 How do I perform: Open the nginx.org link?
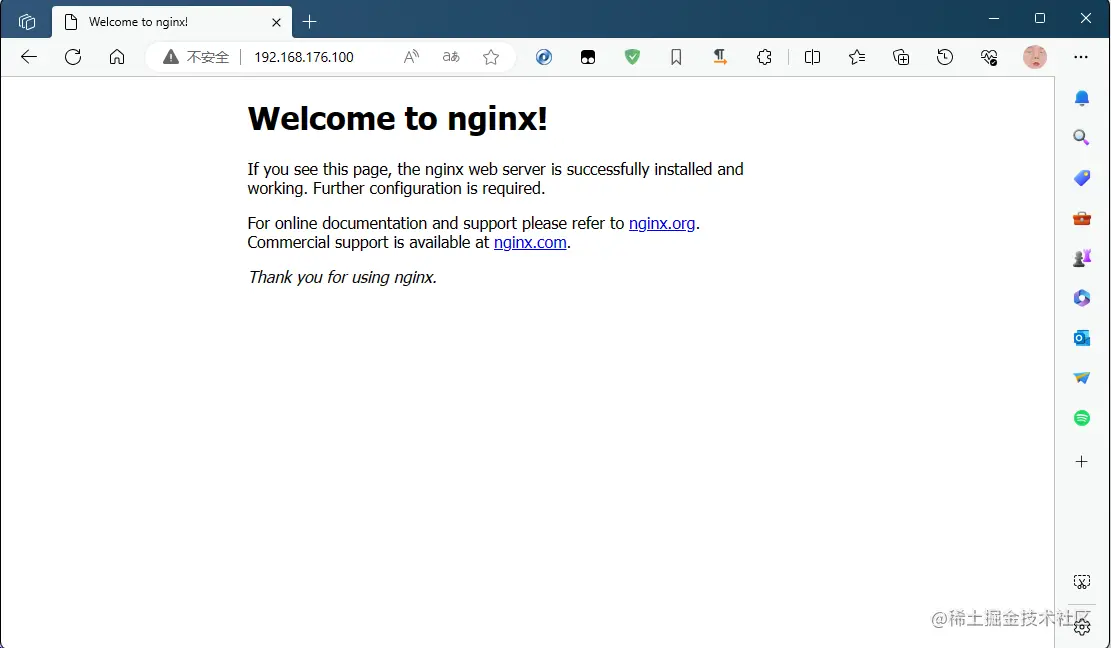click(x=662, y=224)
